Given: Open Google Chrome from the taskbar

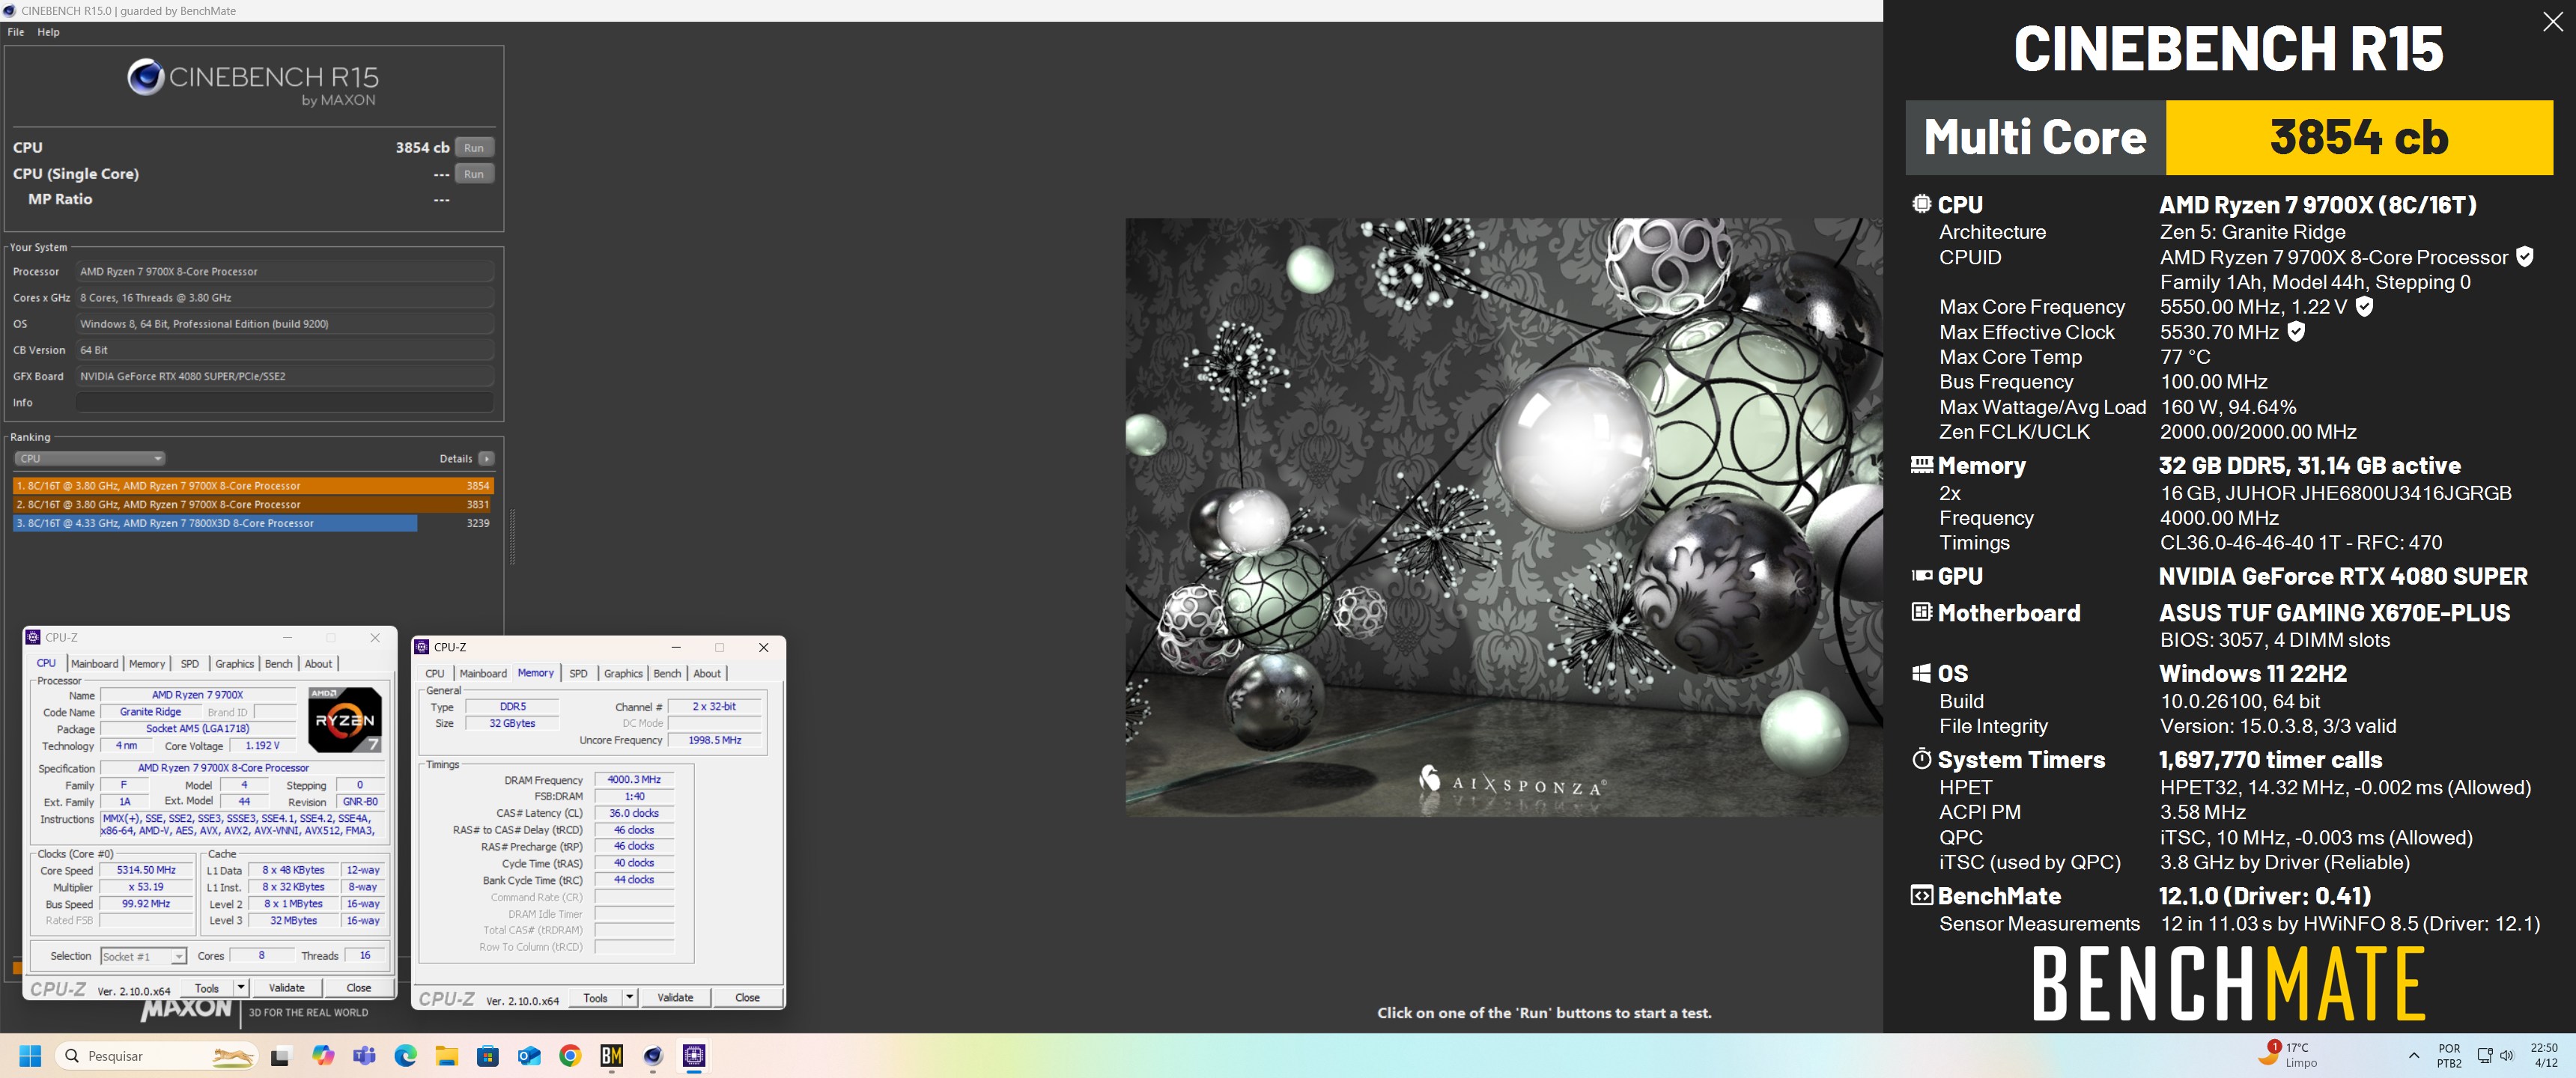Looking at the screenshot, I should [570, 1056].
